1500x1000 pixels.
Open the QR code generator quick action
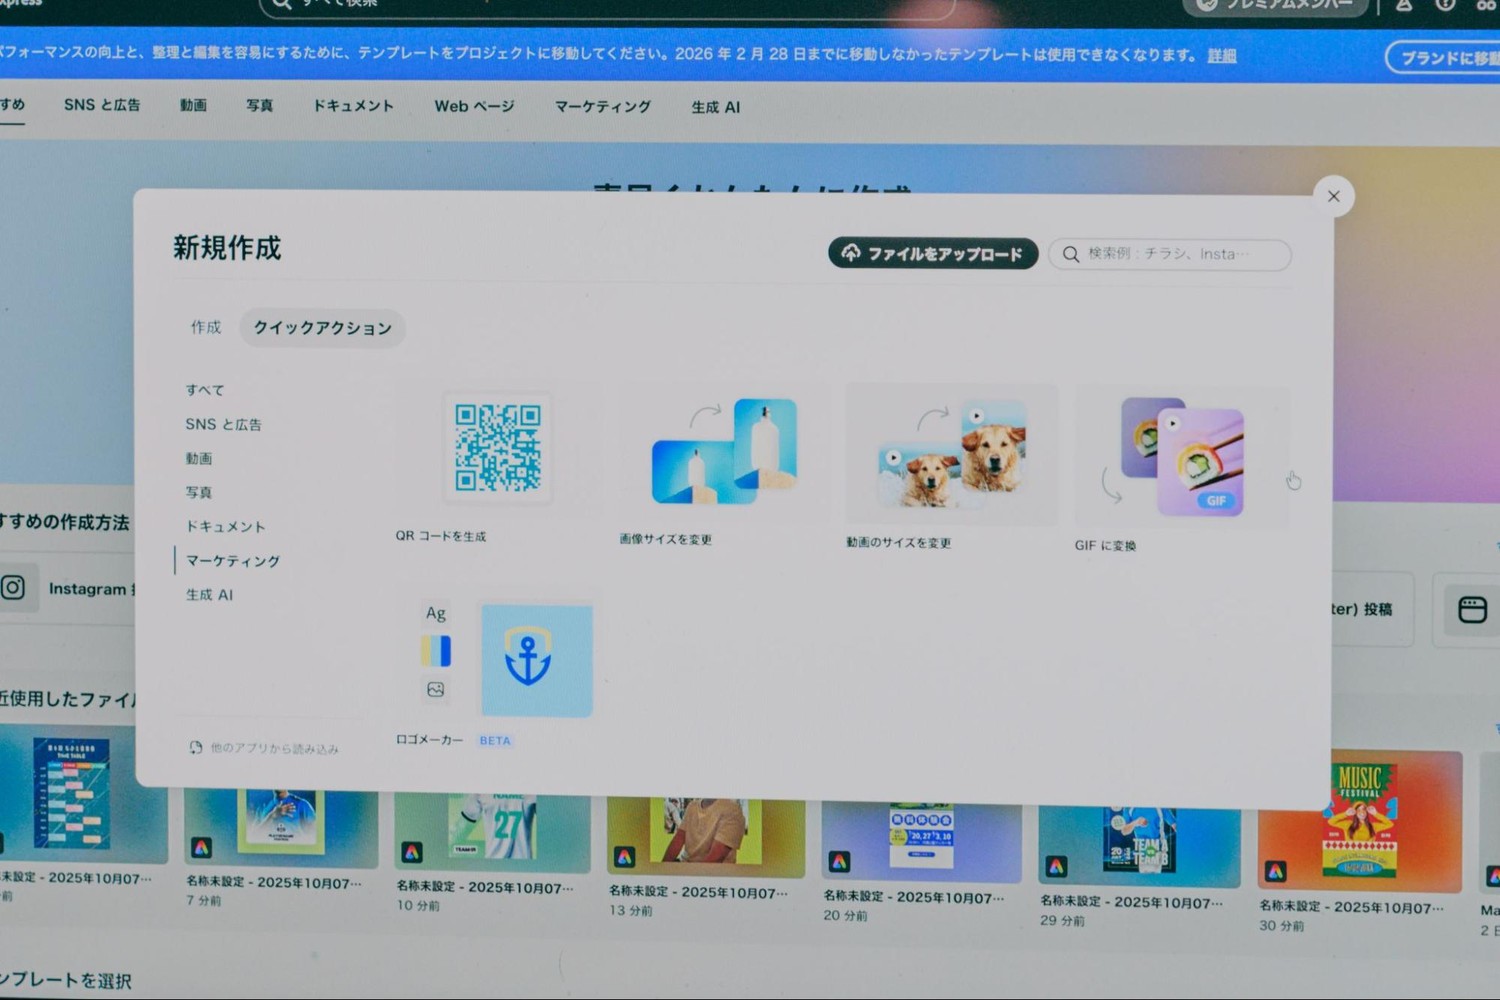click(497, 448)
